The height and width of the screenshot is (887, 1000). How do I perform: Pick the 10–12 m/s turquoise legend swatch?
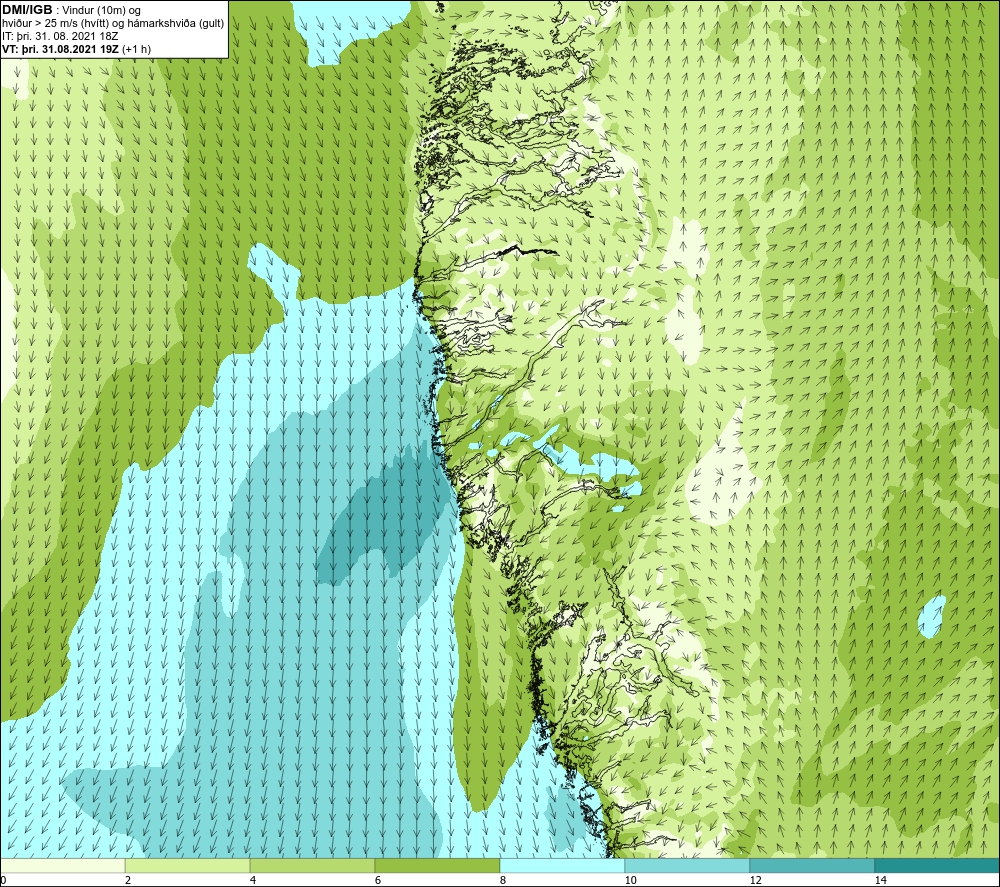pos(688,865)
